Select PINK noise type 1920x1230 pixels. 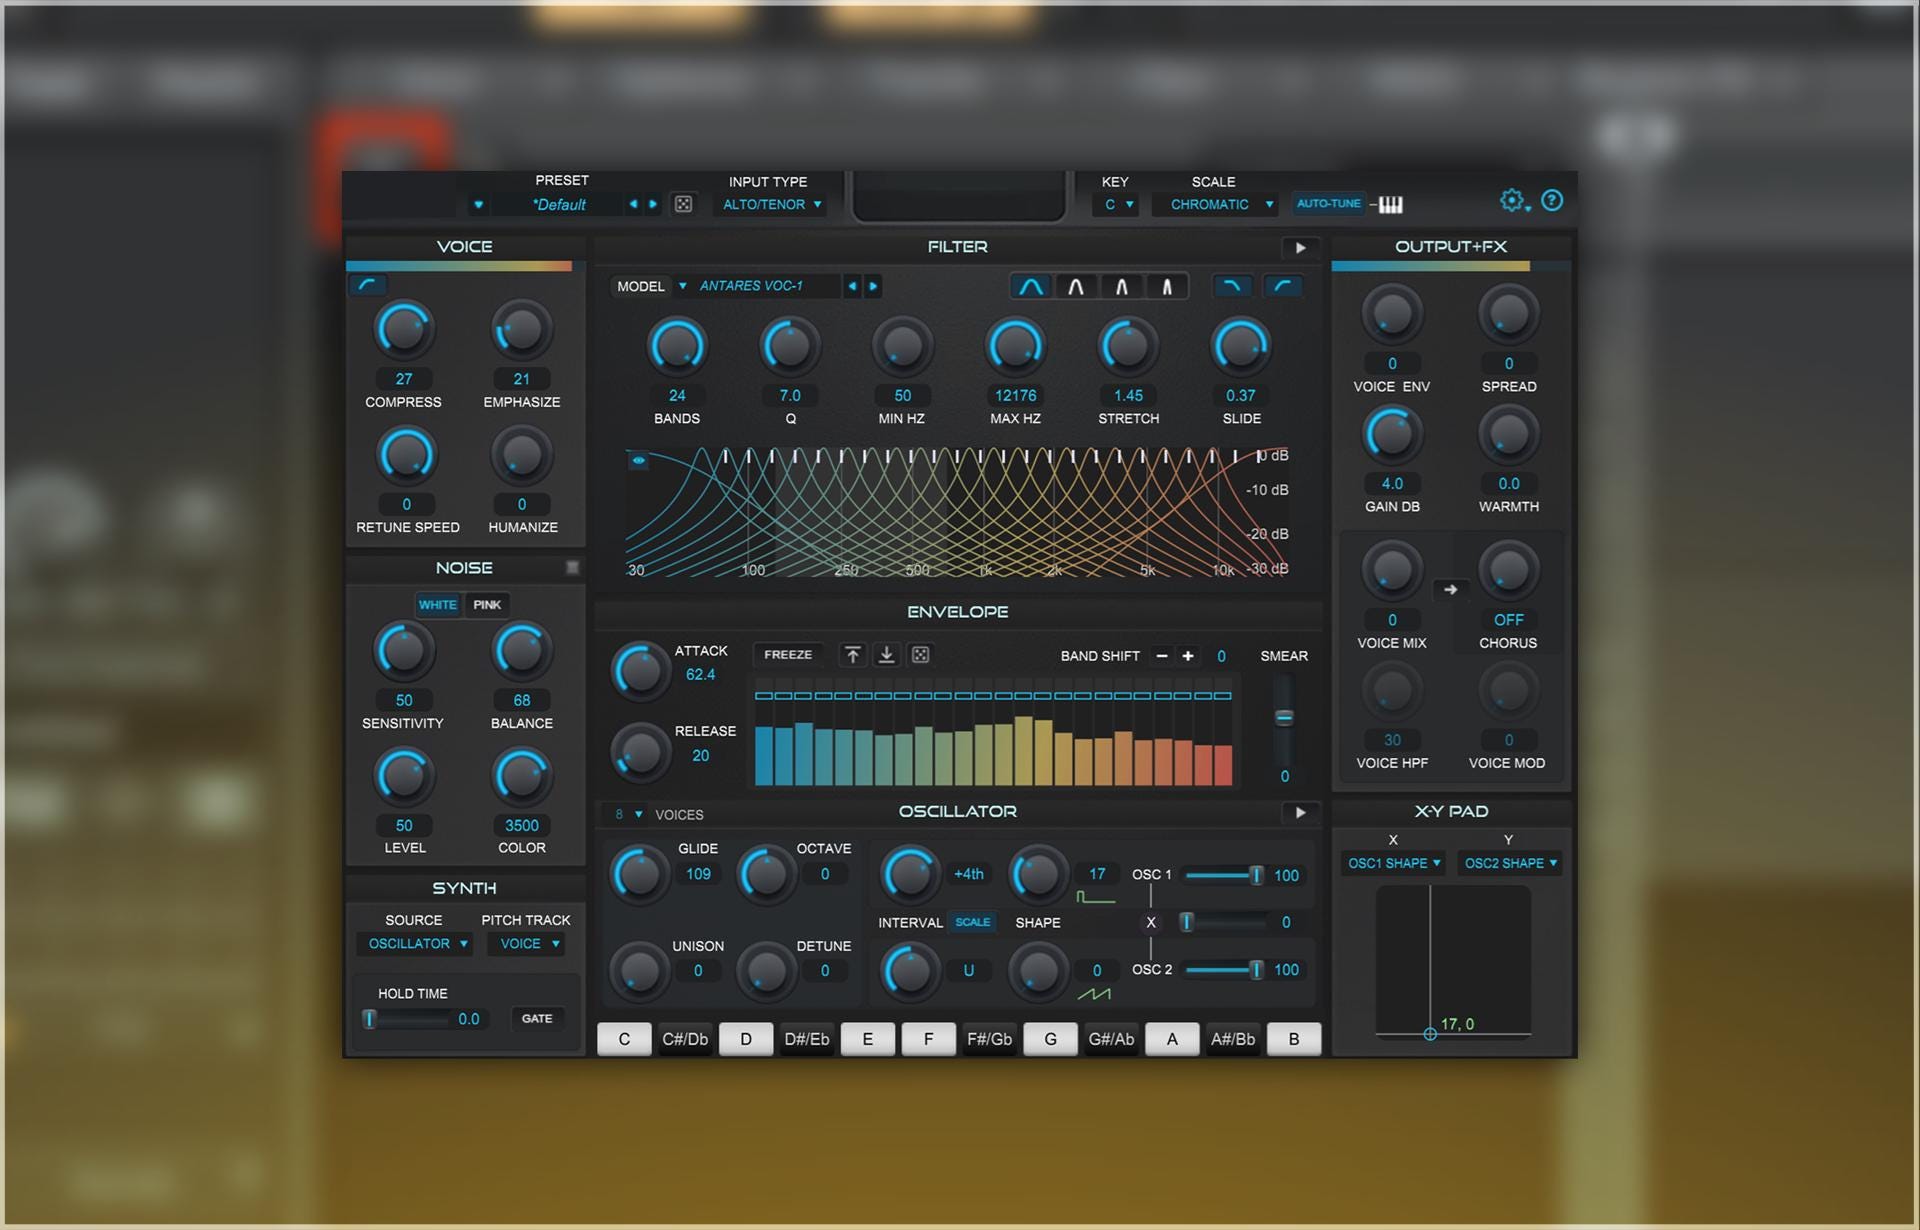[x=487, y=605]
